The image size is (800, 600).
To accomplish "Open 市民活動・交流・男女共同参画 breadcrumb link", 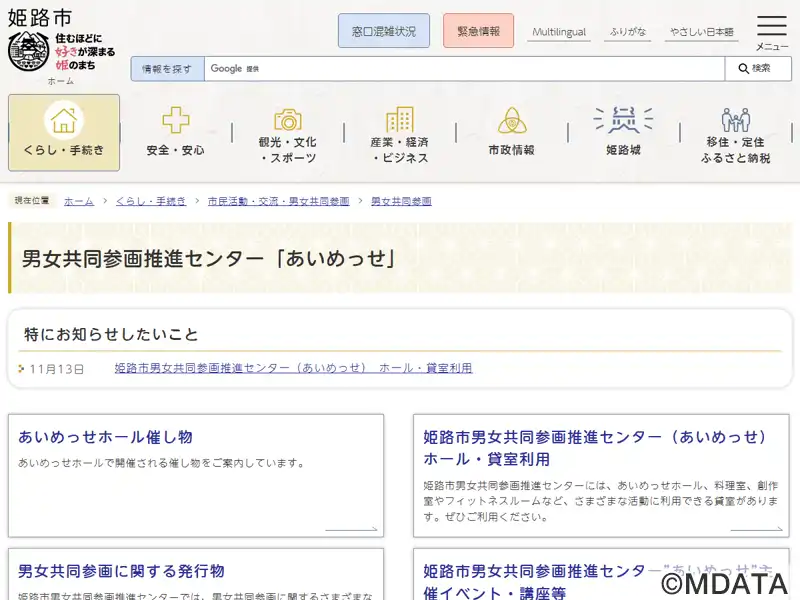I will pyautogui.click(x=278, y=201).
